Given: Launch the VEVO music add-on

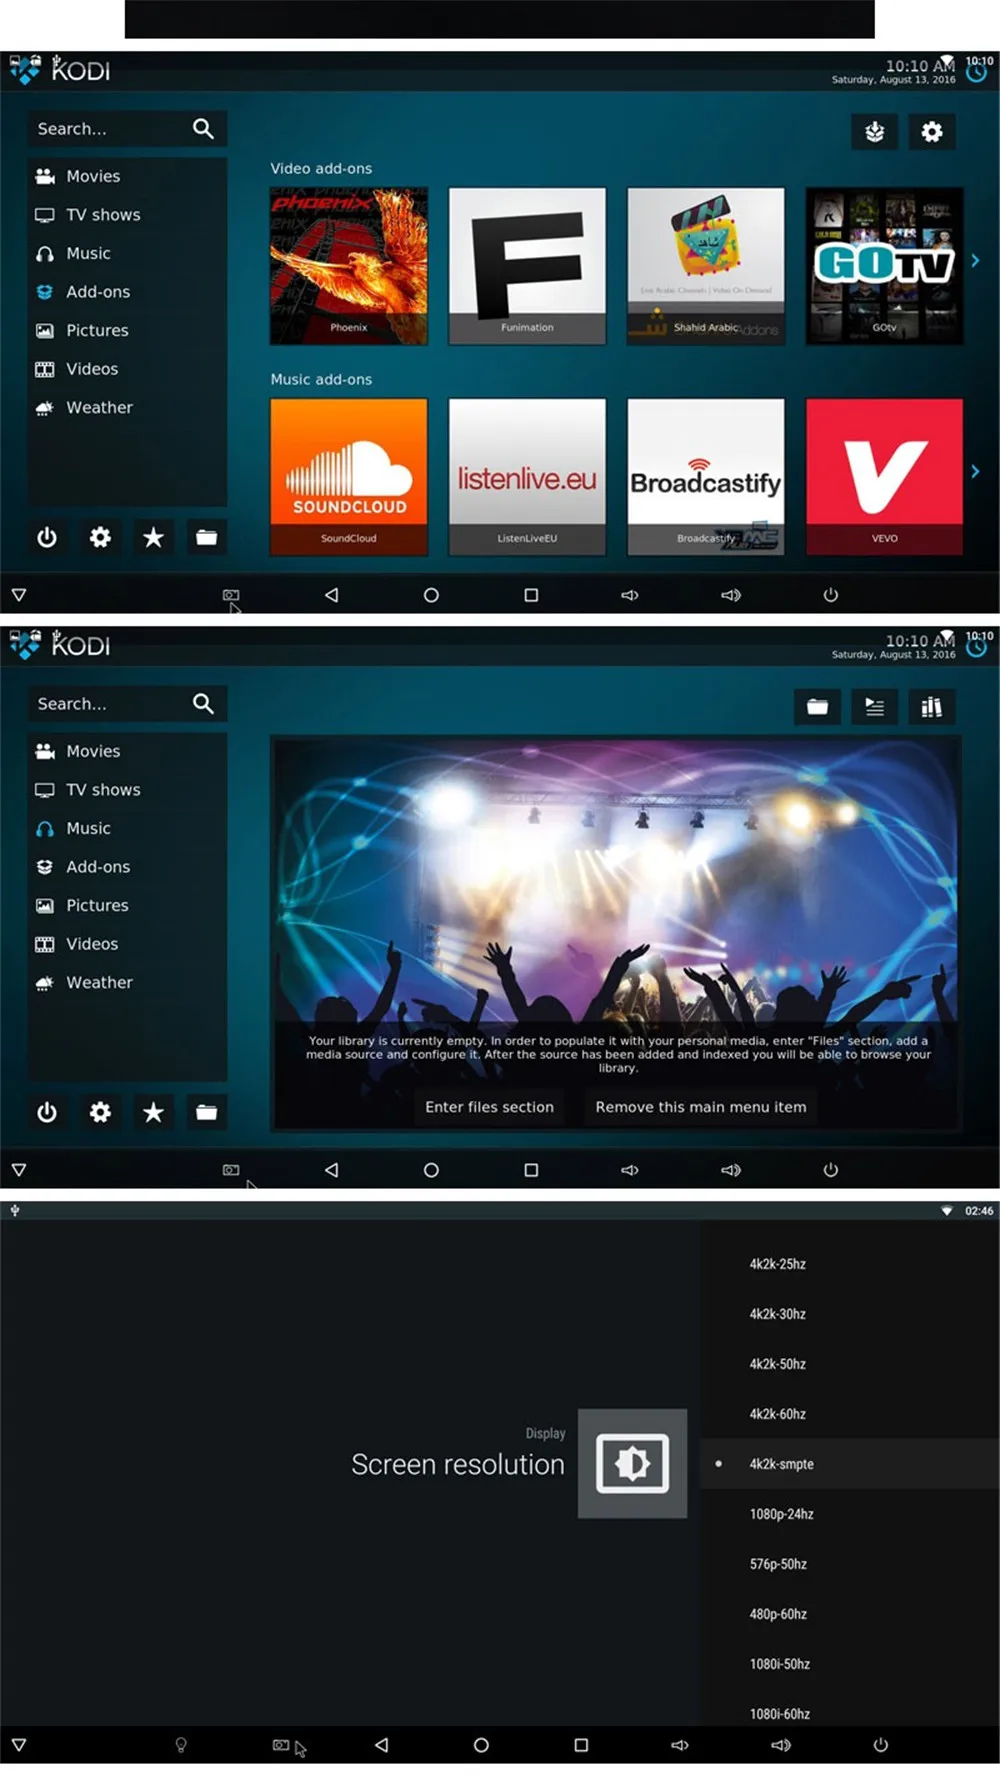Looking at the screenshot, I should 884,477.
